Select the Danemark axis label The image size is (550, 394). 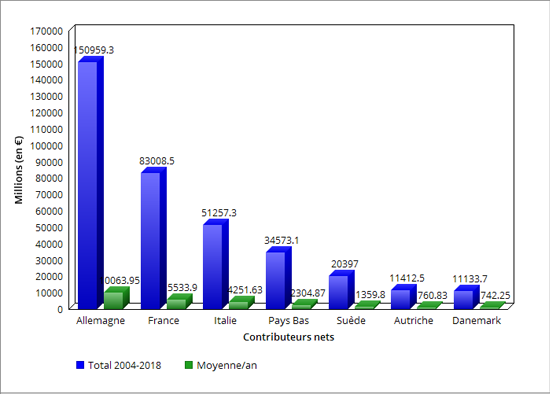[476, 321]
